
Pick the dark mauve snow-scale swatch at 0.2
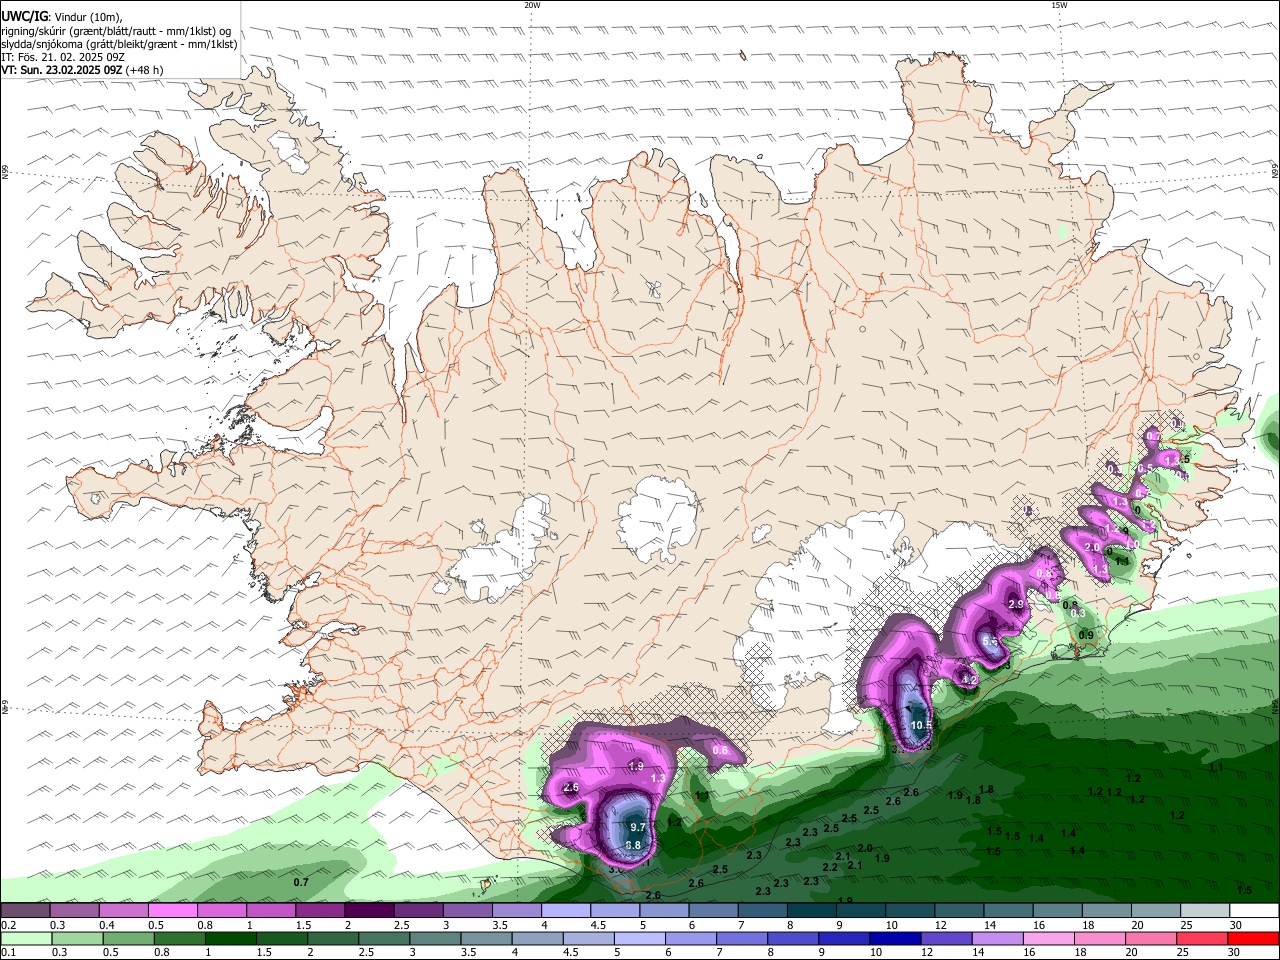[x=25, y=911]
